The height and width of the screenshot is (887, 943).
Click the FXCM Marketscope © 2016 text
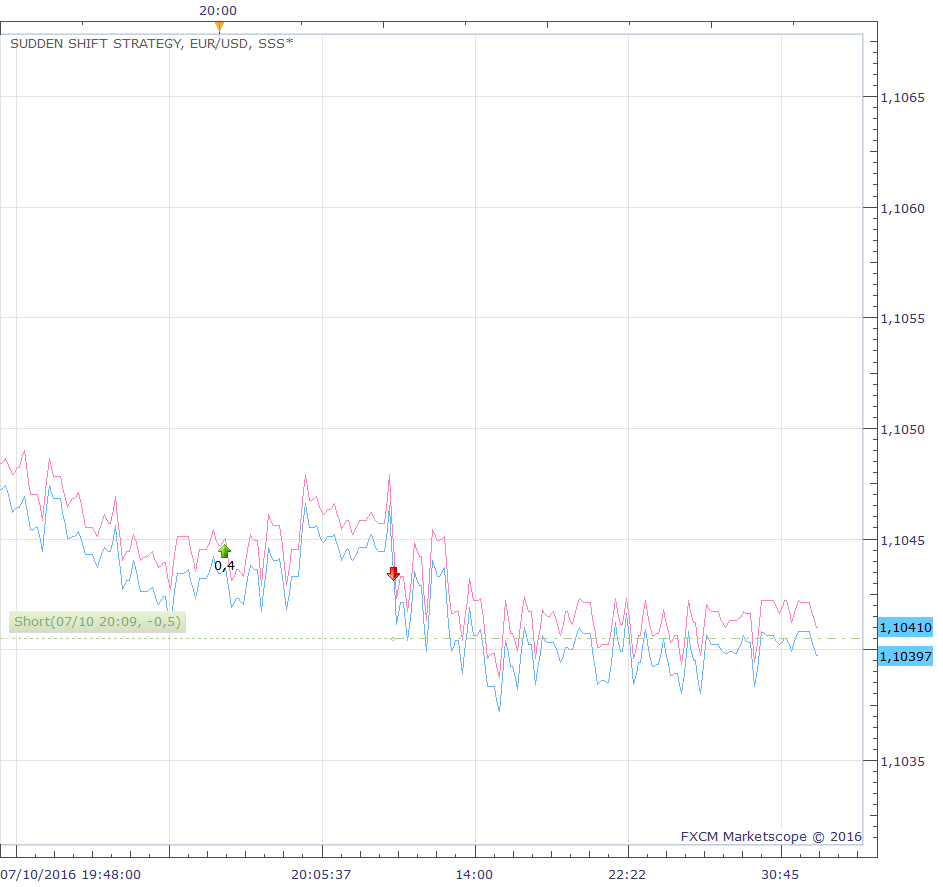771,836
